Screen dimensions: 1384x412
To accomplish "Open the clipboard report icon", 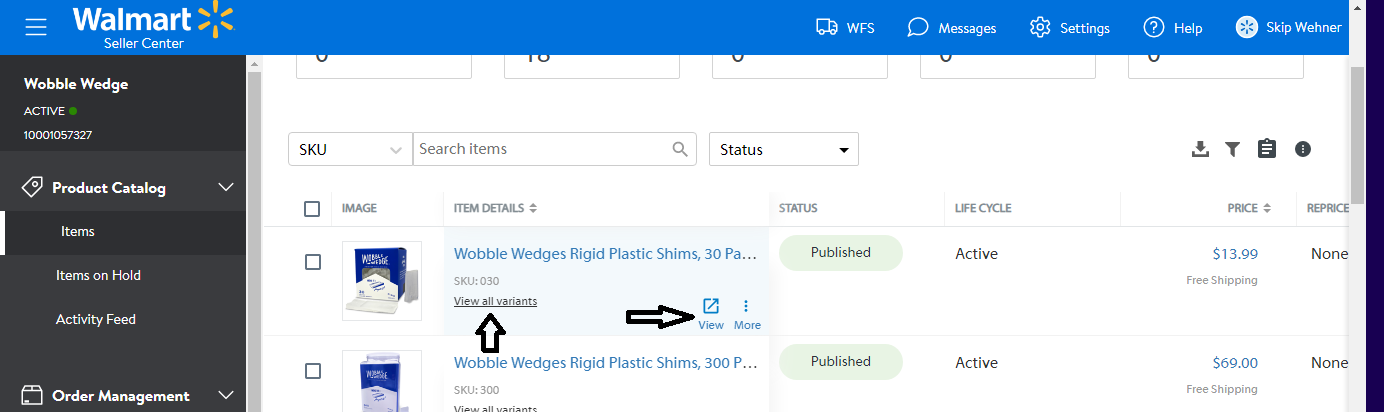I will click(1267, 149).
